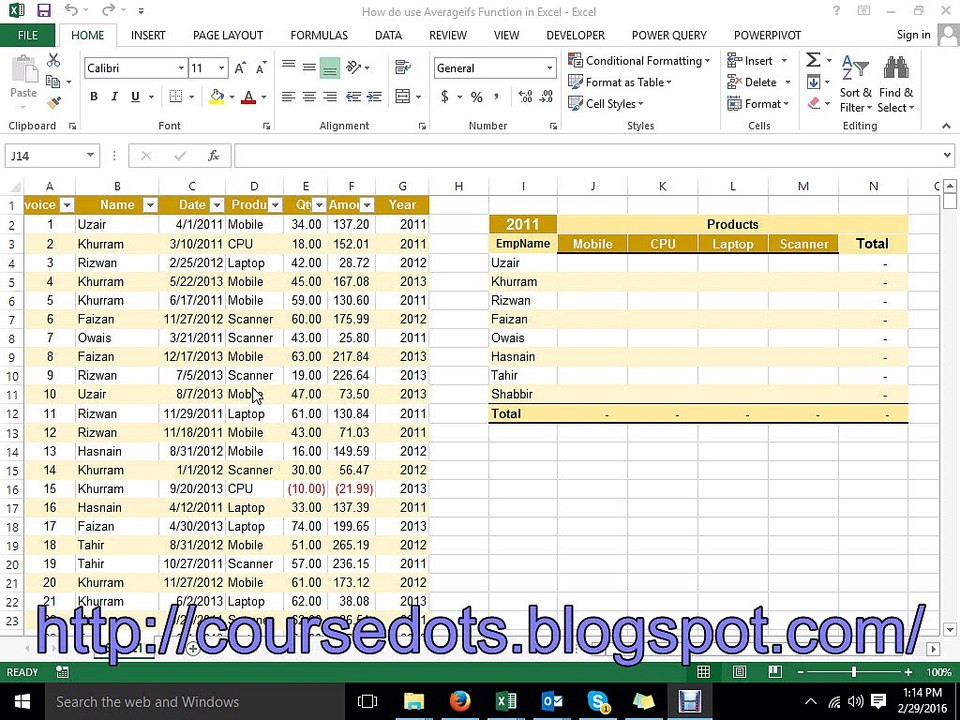Switch to the INSERT tab
Image resolution: width=960 pixels, height=720 pixels.
(x=148, y=36)
